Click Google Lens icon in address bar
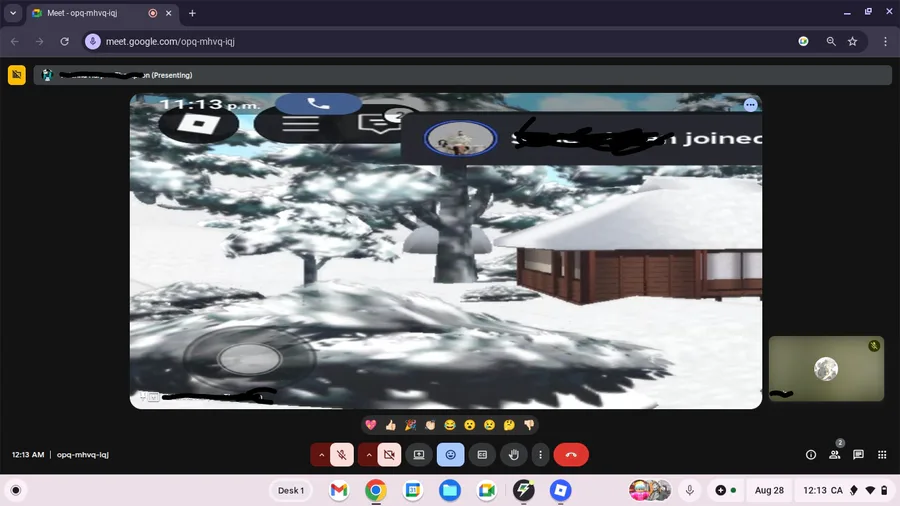The image size is (900, 506). pos(804,41)
